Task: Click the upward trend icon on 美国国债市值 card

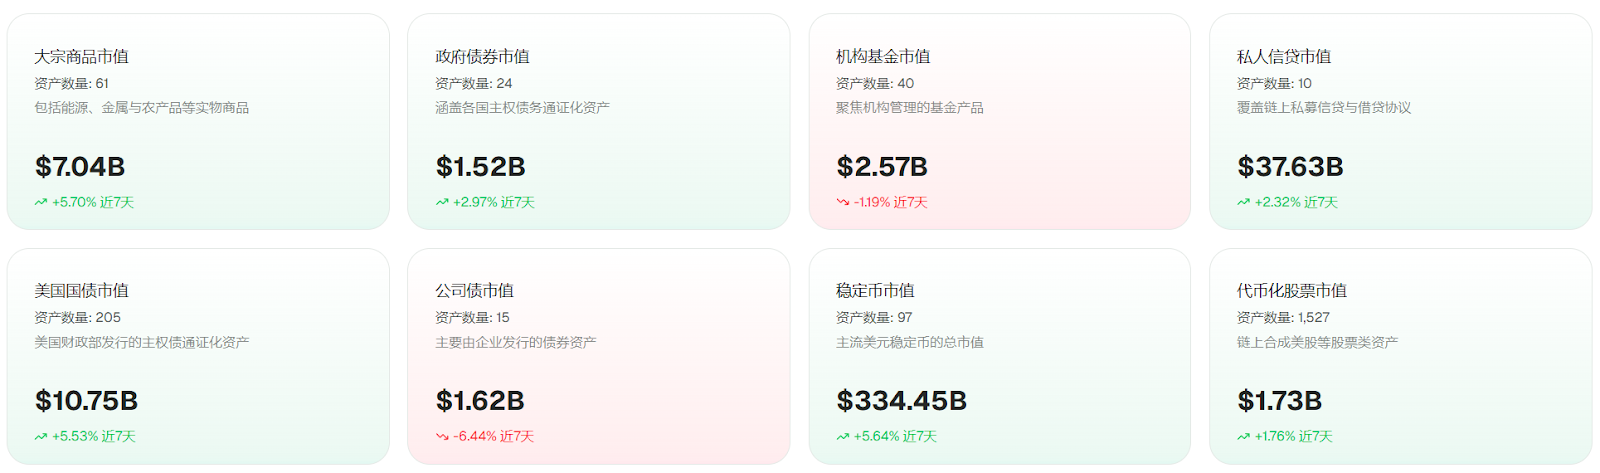Action: point(41,436)
